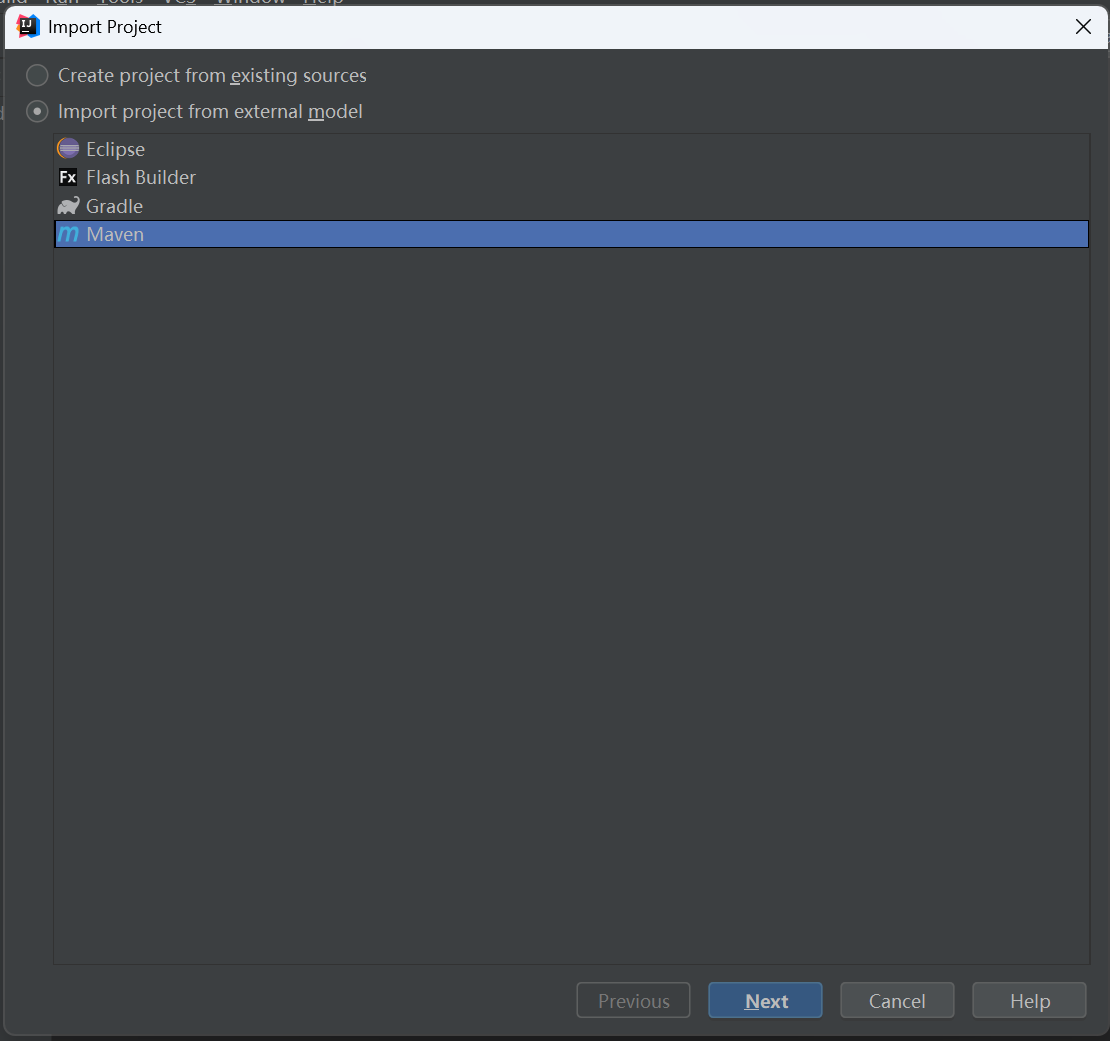Screen dimensions: 1110x1041
Task: Proceed with the Next button
Action: (765, 1001)
